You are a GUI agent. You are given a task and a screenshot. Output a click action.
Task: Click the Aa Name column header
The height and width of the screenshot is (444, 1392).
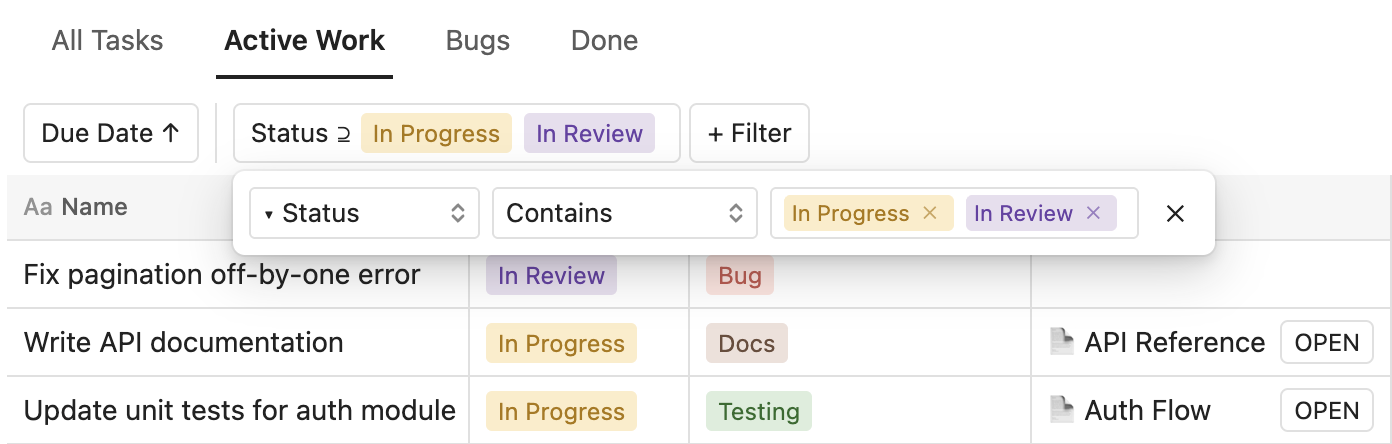[76, 207]
